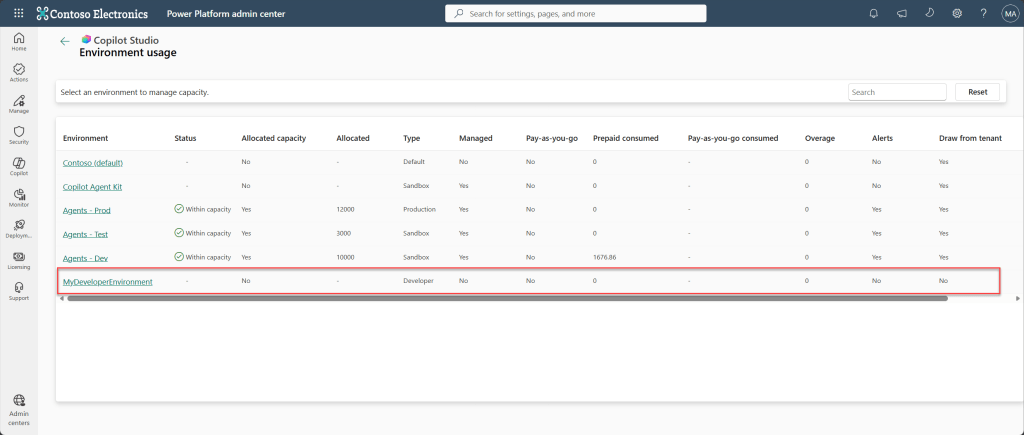Click the 3000 allocated value

pyautogui.click(x=344, y=233)
